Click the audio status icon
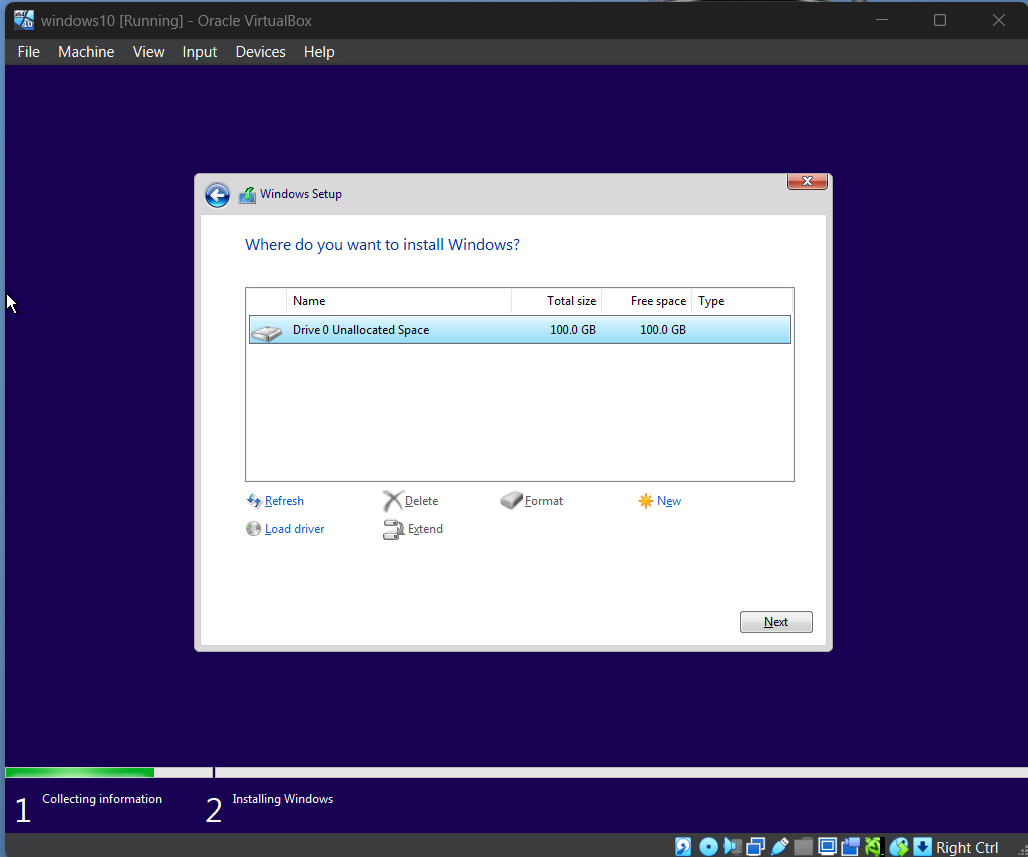Viewport: 1028px width, 857px height. (x=732, y=847)
